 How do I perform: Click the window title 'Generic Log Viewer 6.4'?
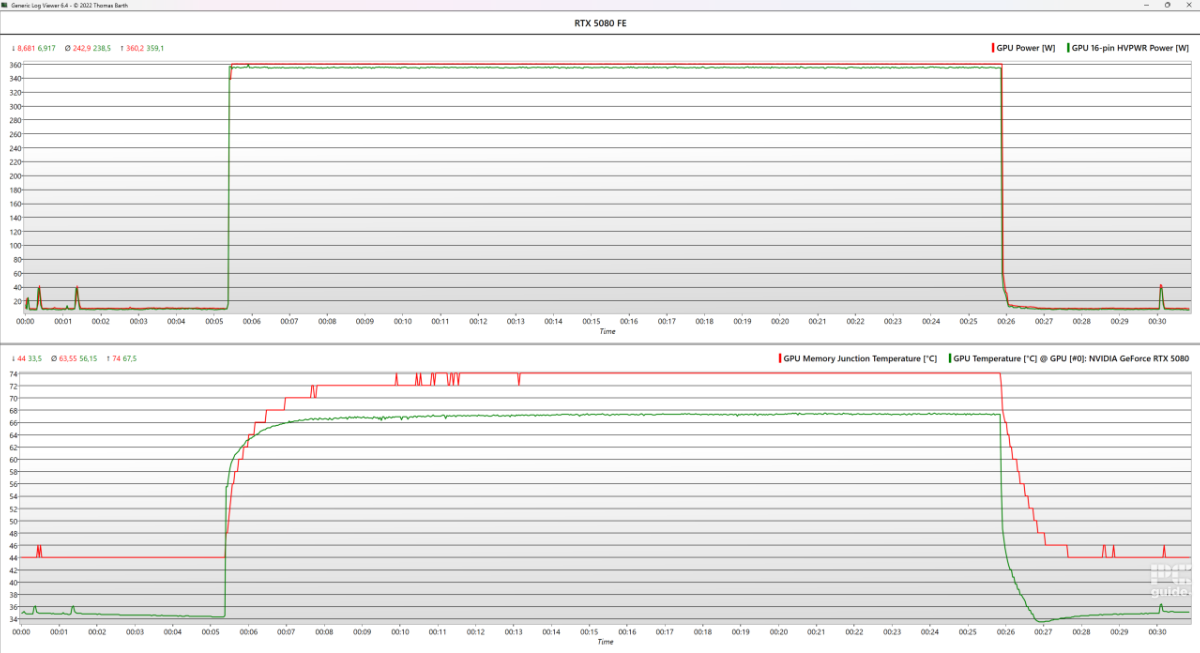pyautogui.click(x=42, y=5)
